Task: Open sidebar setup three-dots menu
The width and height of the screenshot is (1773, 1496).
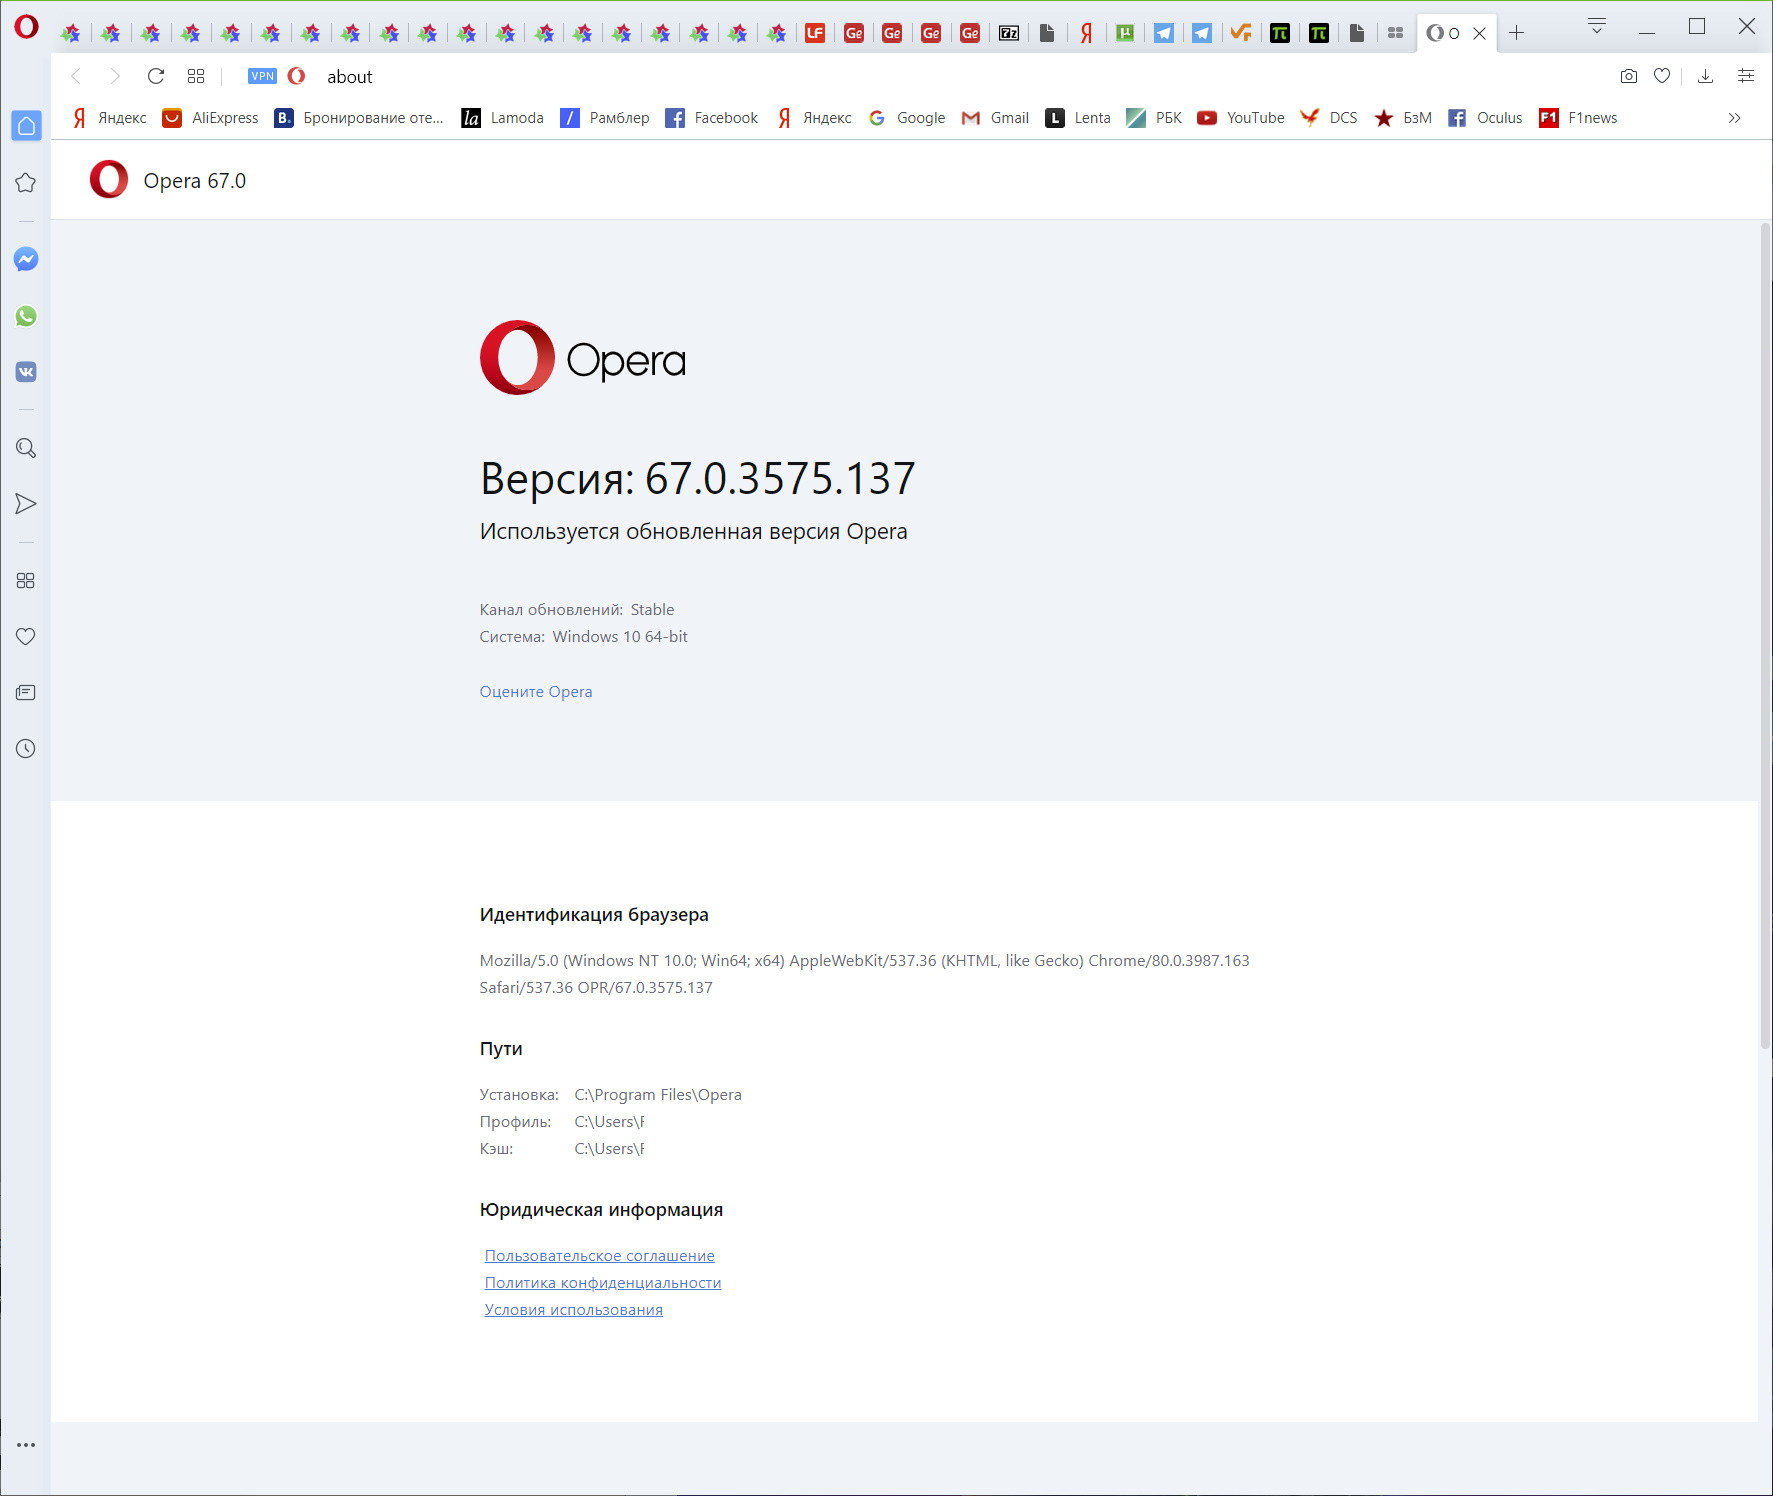Action: 26,1445
